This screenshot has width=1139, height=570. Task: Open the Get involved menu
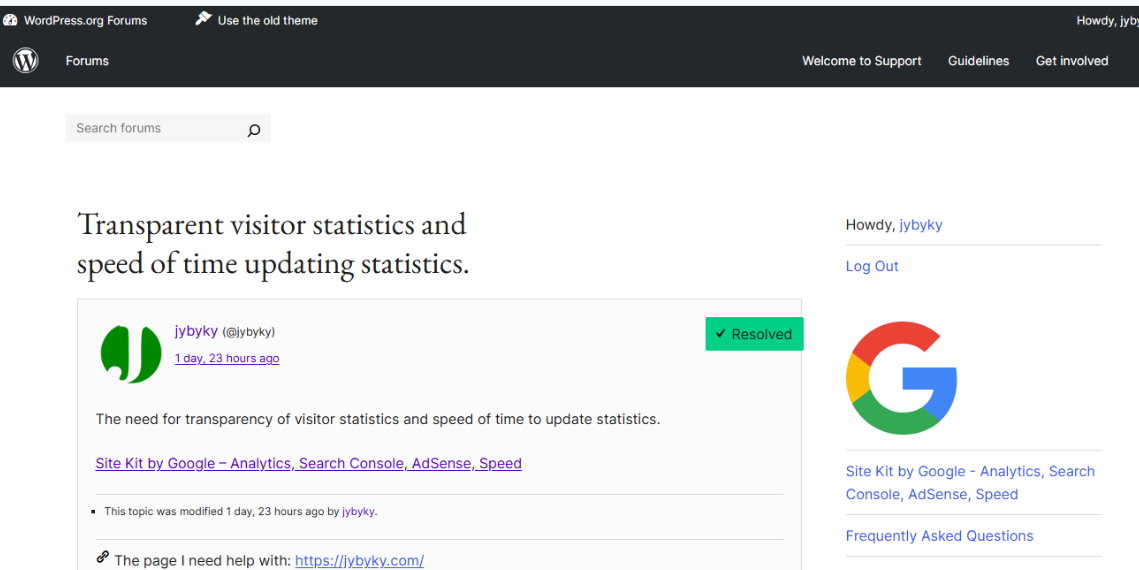coord(1071,61)
